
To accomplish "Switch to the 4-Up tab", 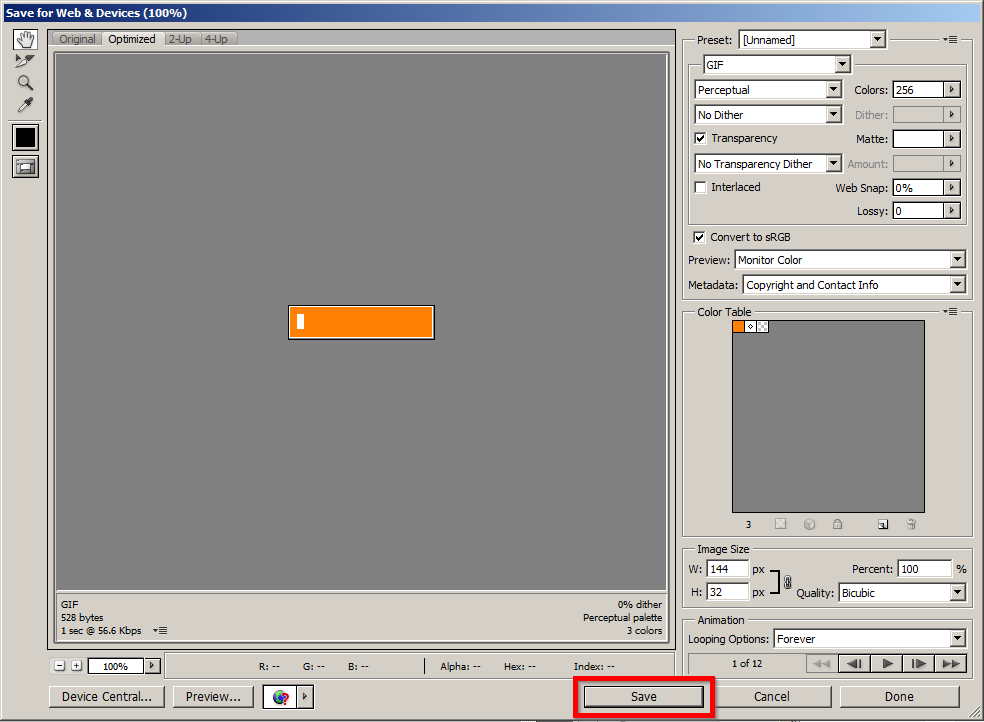I will (217, 39).
